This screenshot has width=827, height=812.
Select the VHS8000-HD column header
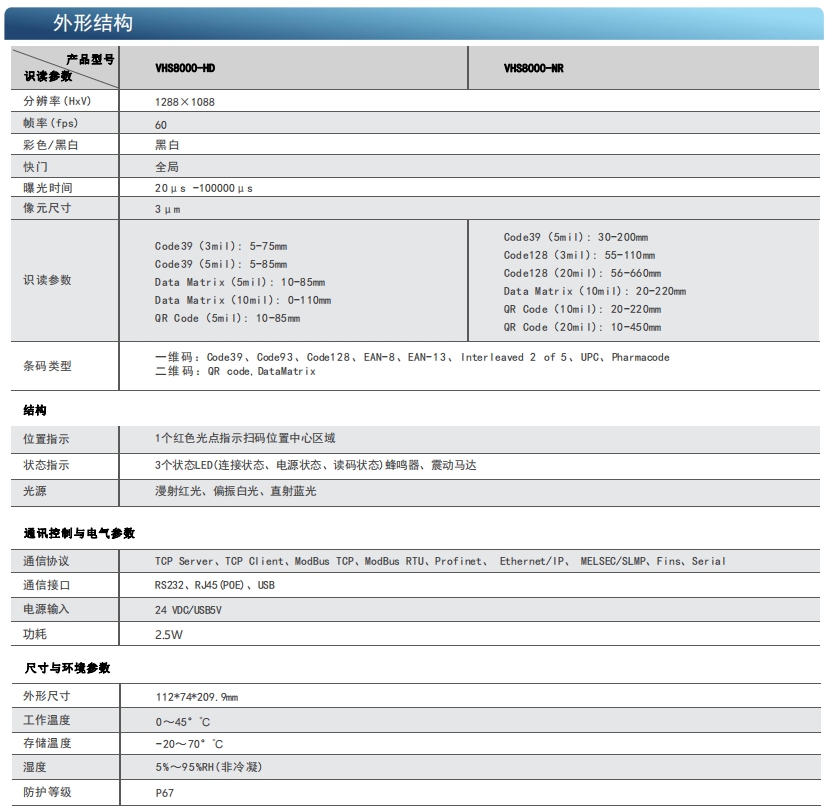[185, 68]
